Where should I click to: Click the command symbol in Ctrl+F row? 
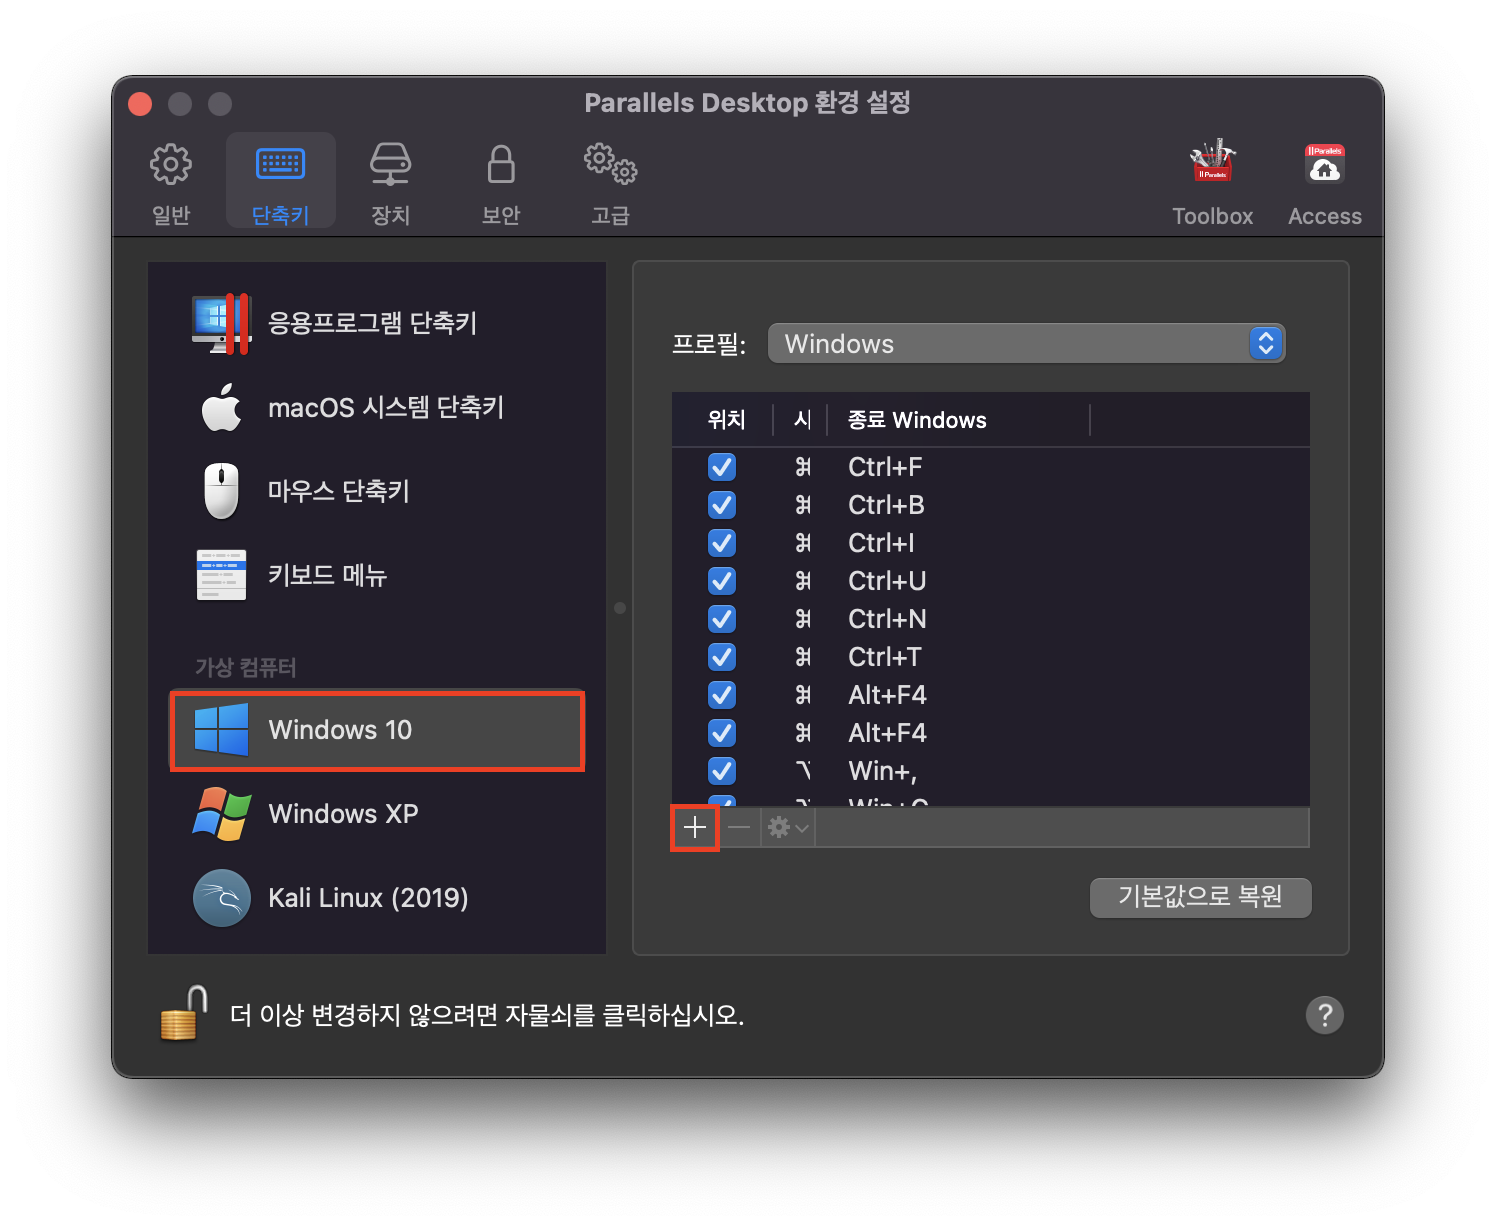tap(803, 467)
